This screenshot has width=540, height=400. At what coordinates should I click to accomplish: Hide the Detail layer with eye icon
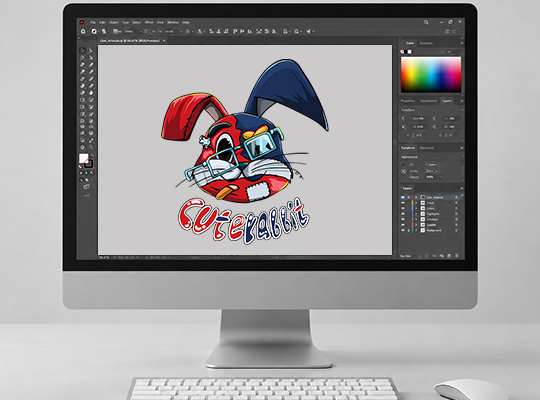click(403, 203)
